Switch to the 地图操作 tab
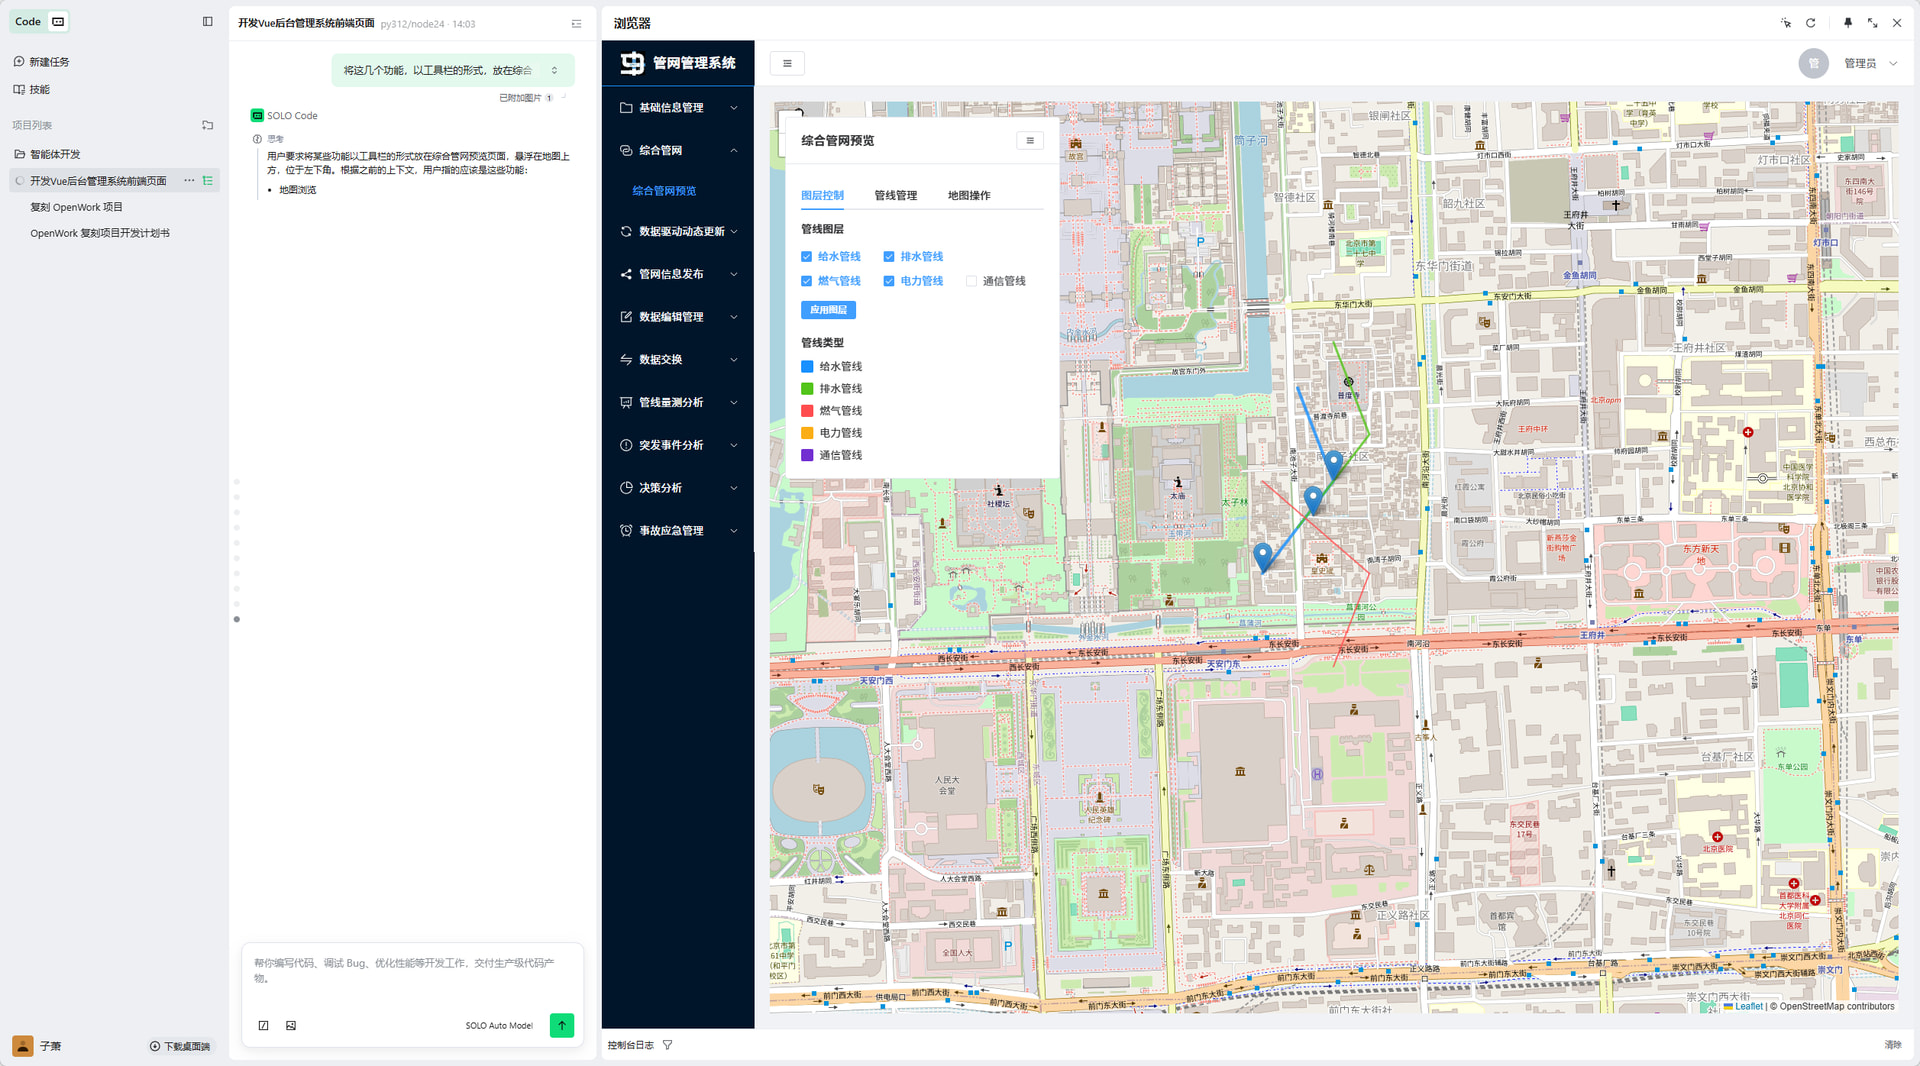The height and width of the screenshot is (1066, 1920). tap(968, 196)
